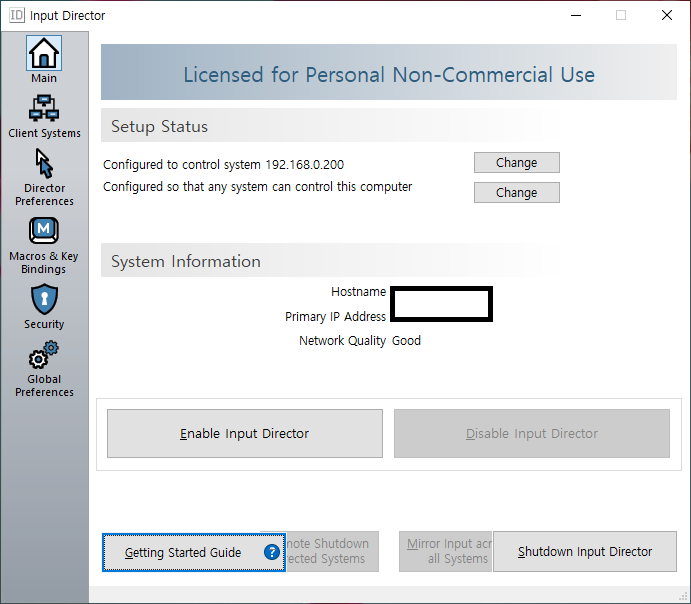Click Shutdown Input Director button
Image resolution: width=691 pixels, height=604 pixels.
(585, 552)
